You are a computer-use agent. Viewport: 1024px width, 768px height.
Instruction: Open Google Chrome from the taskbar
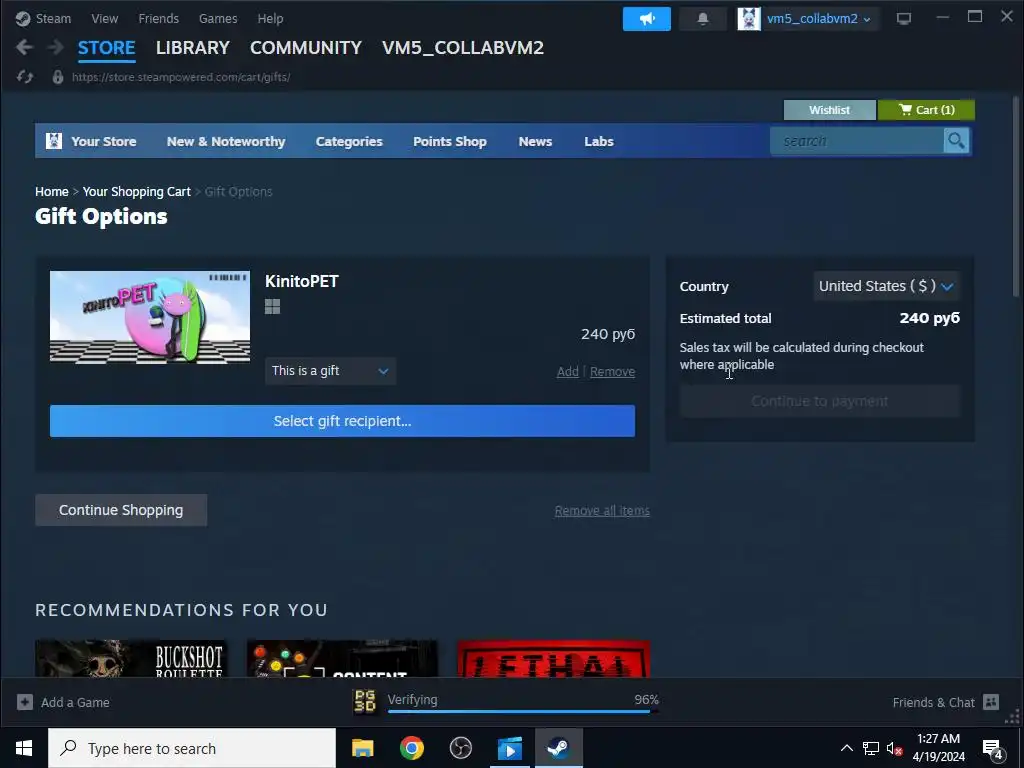(411, 748)
